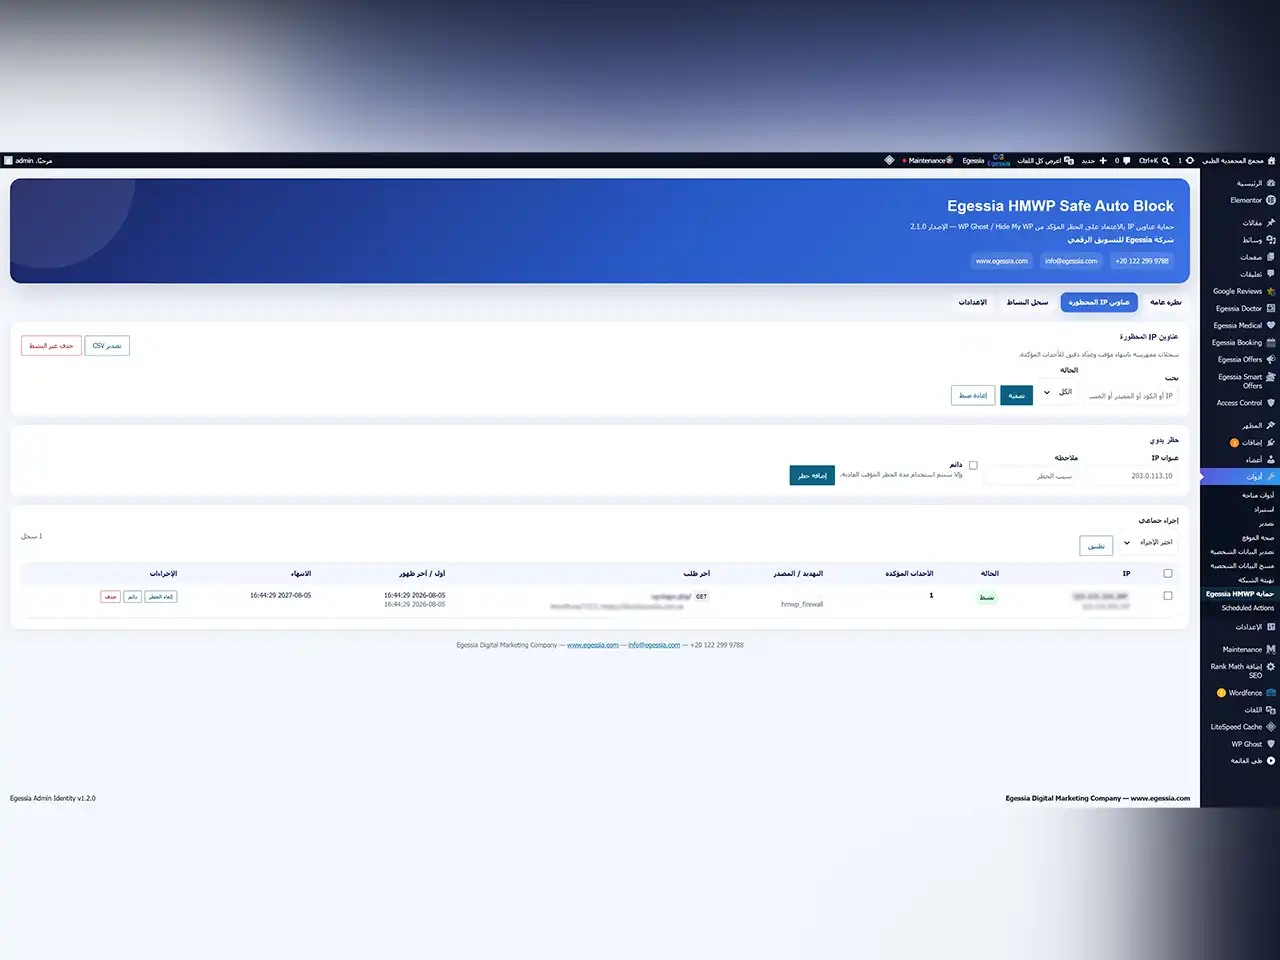
Task: Open the LiteSpeed Cache diamond icon
Action: pyautogui.click(x=1271, y=727)
